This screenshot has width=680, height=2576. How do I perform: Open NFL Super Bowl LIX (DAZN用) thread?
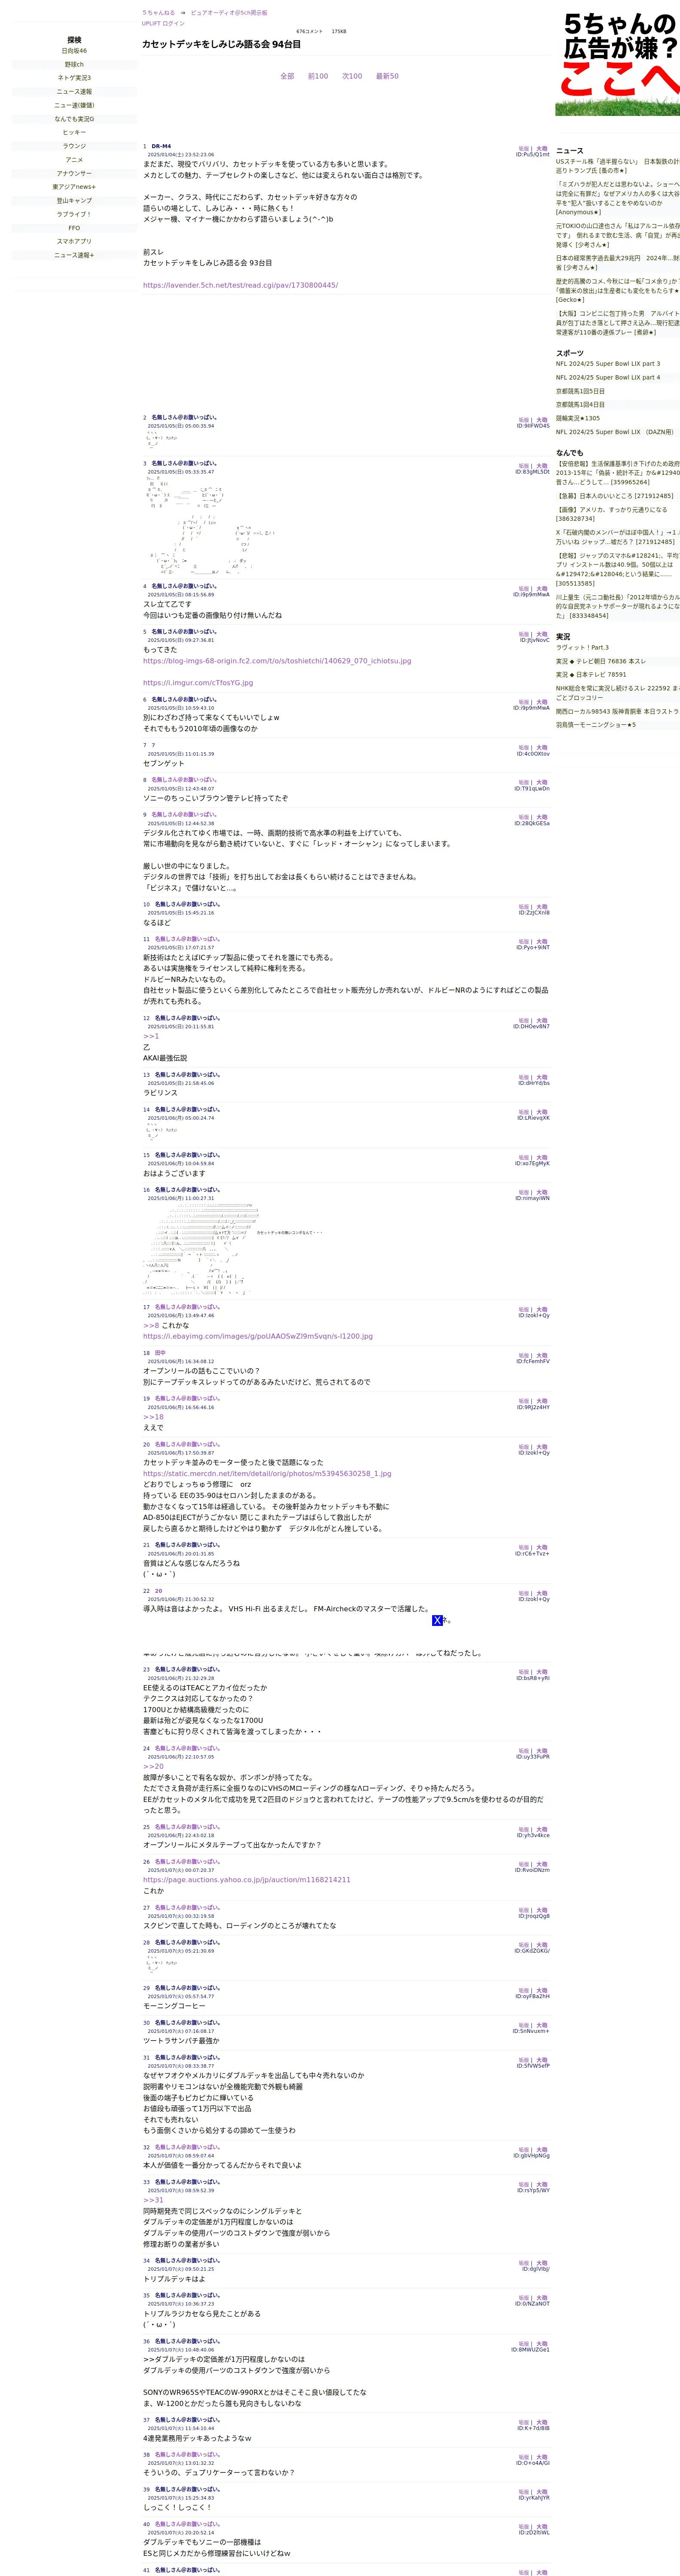[615, 432]
